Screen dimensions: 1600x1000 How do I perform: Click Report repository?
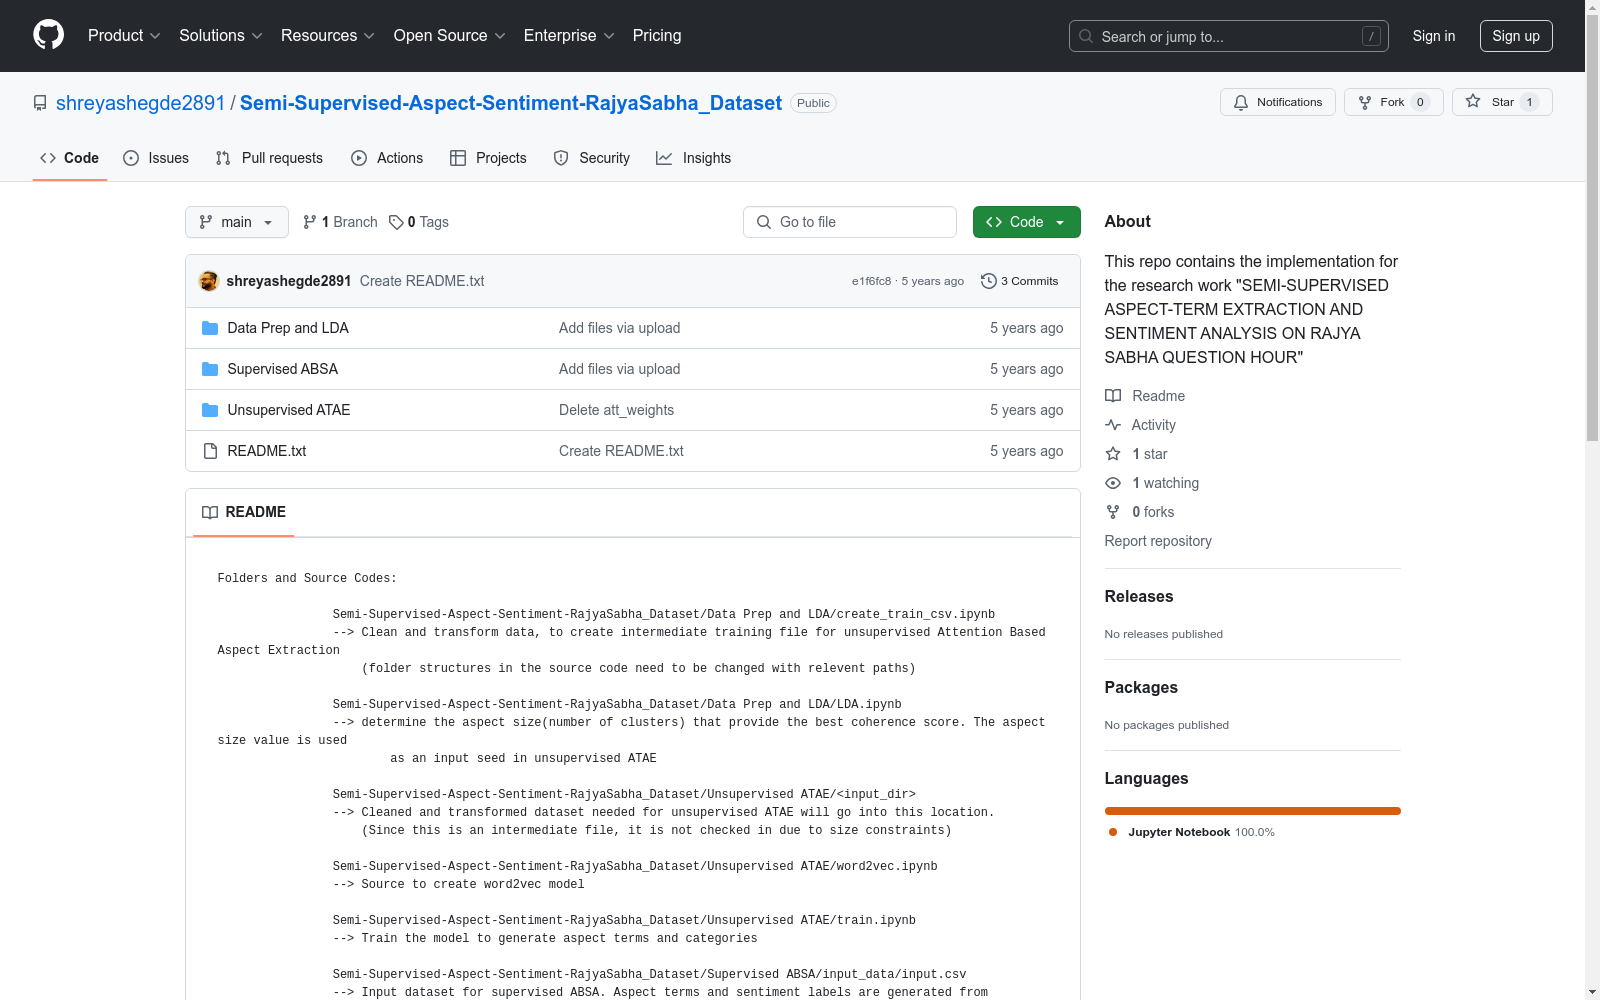click(1158, 541)
